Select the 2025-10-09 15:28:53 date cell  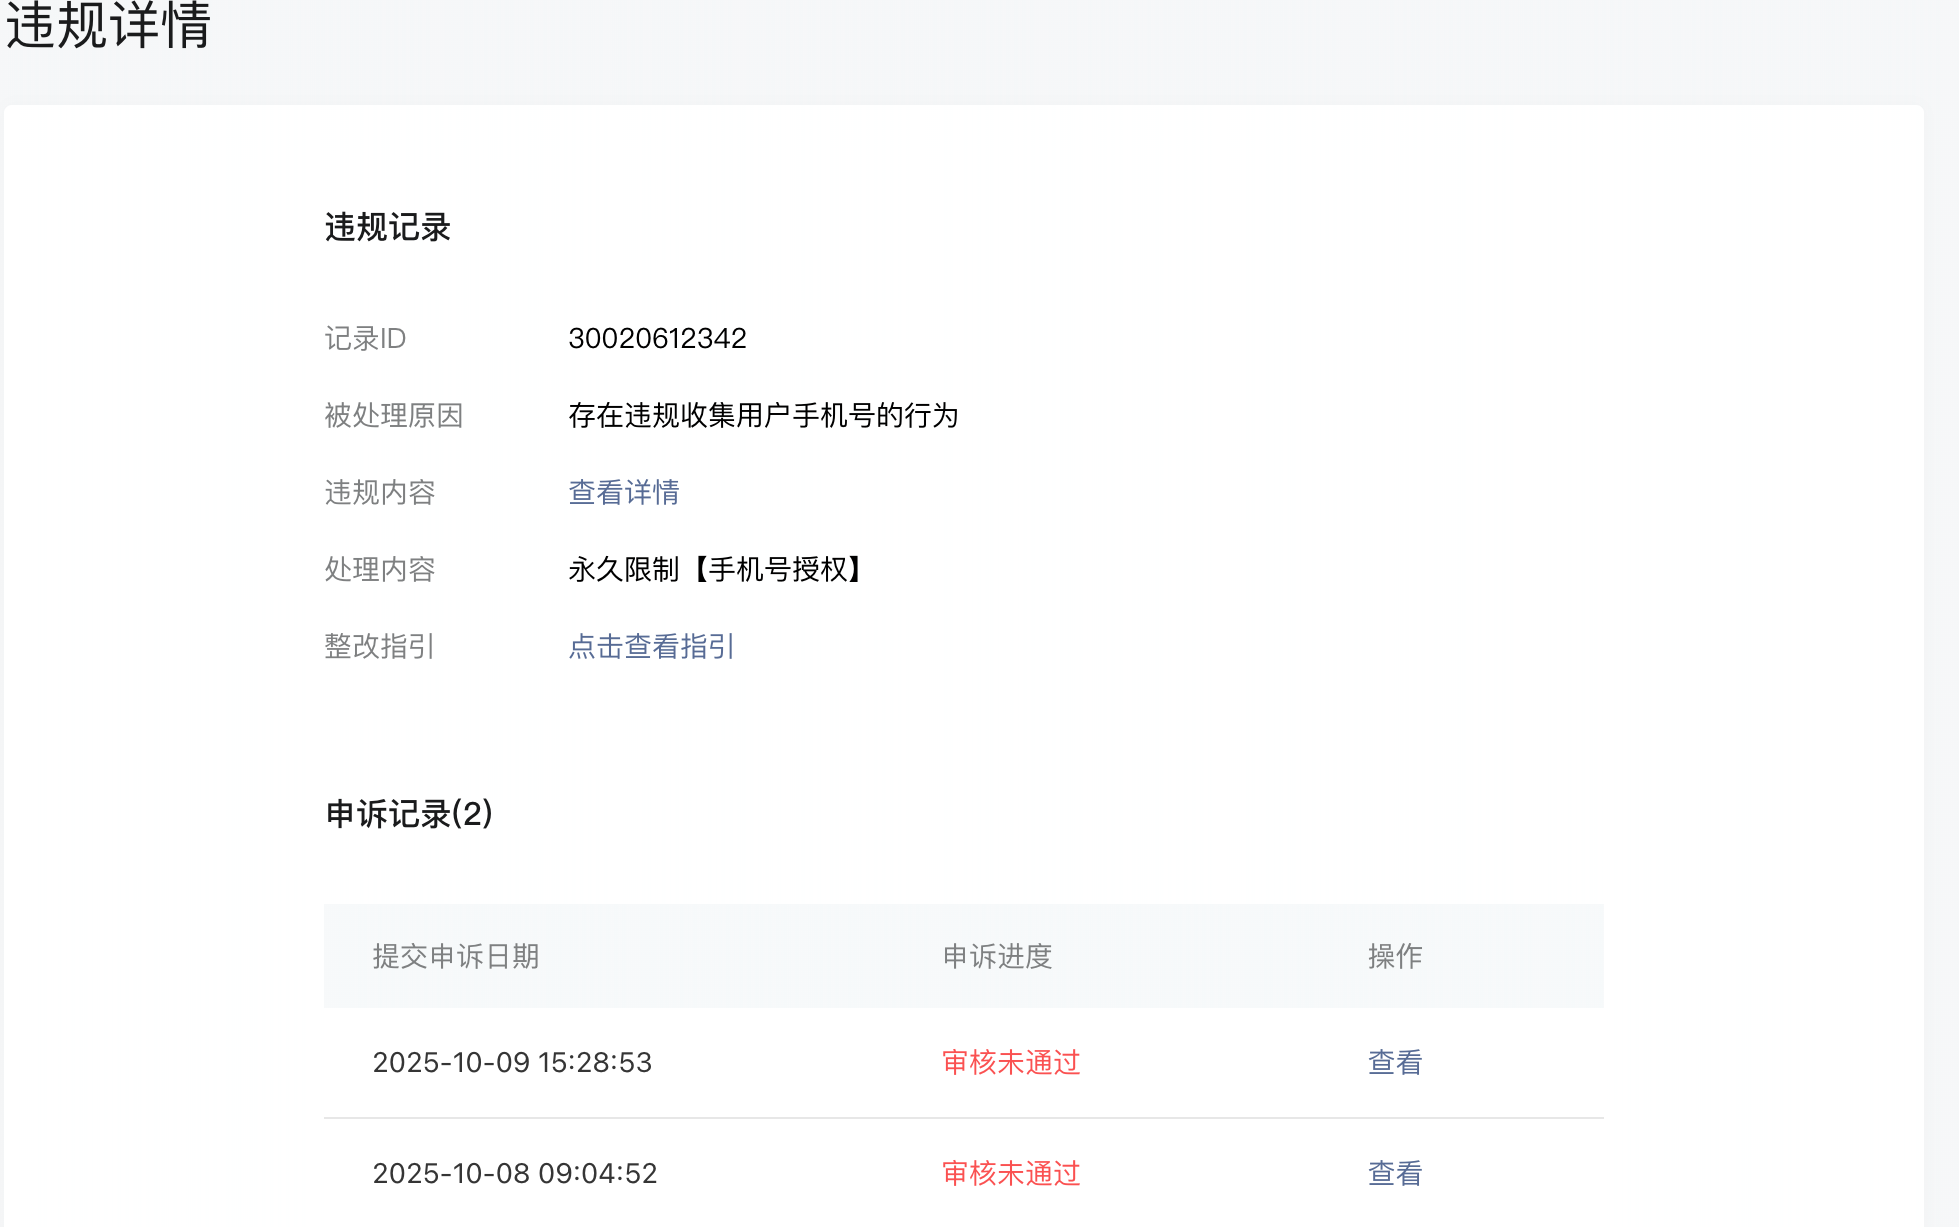512,1062
